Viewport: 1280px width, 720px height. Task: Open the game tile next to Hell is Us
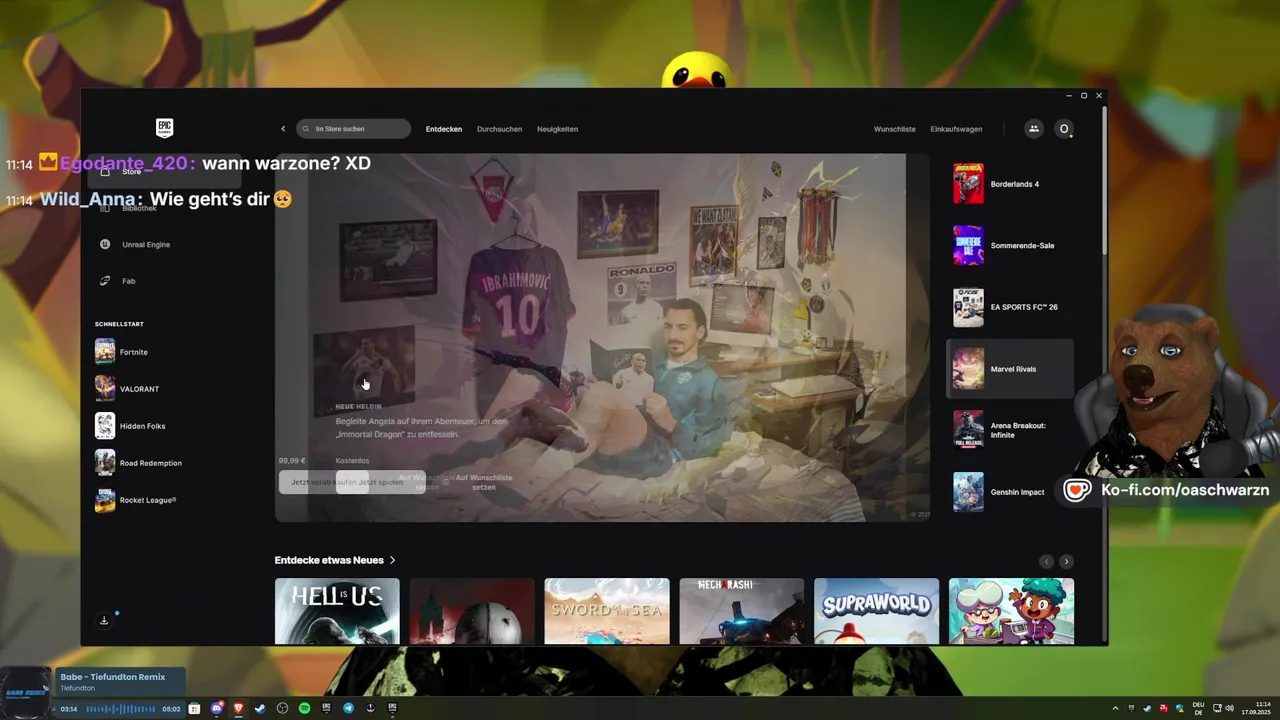(x=472, y=611)
